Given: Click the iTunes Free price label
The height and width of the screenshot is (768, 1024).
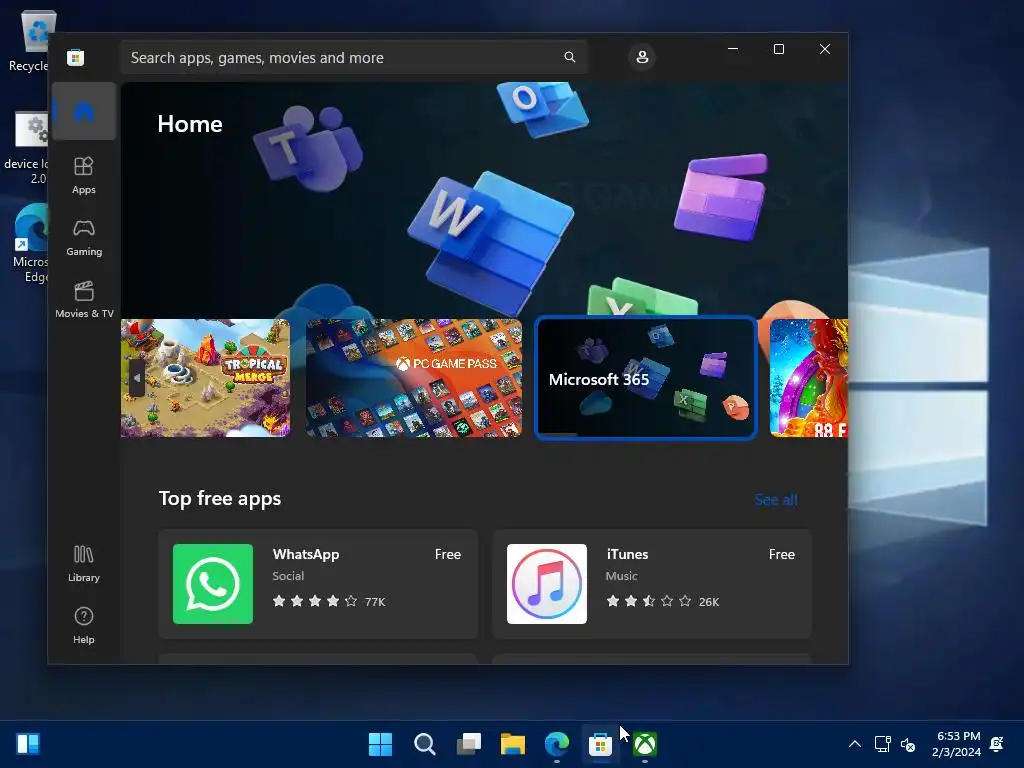Looking at the screenshot, I should [x=782, y=554].
